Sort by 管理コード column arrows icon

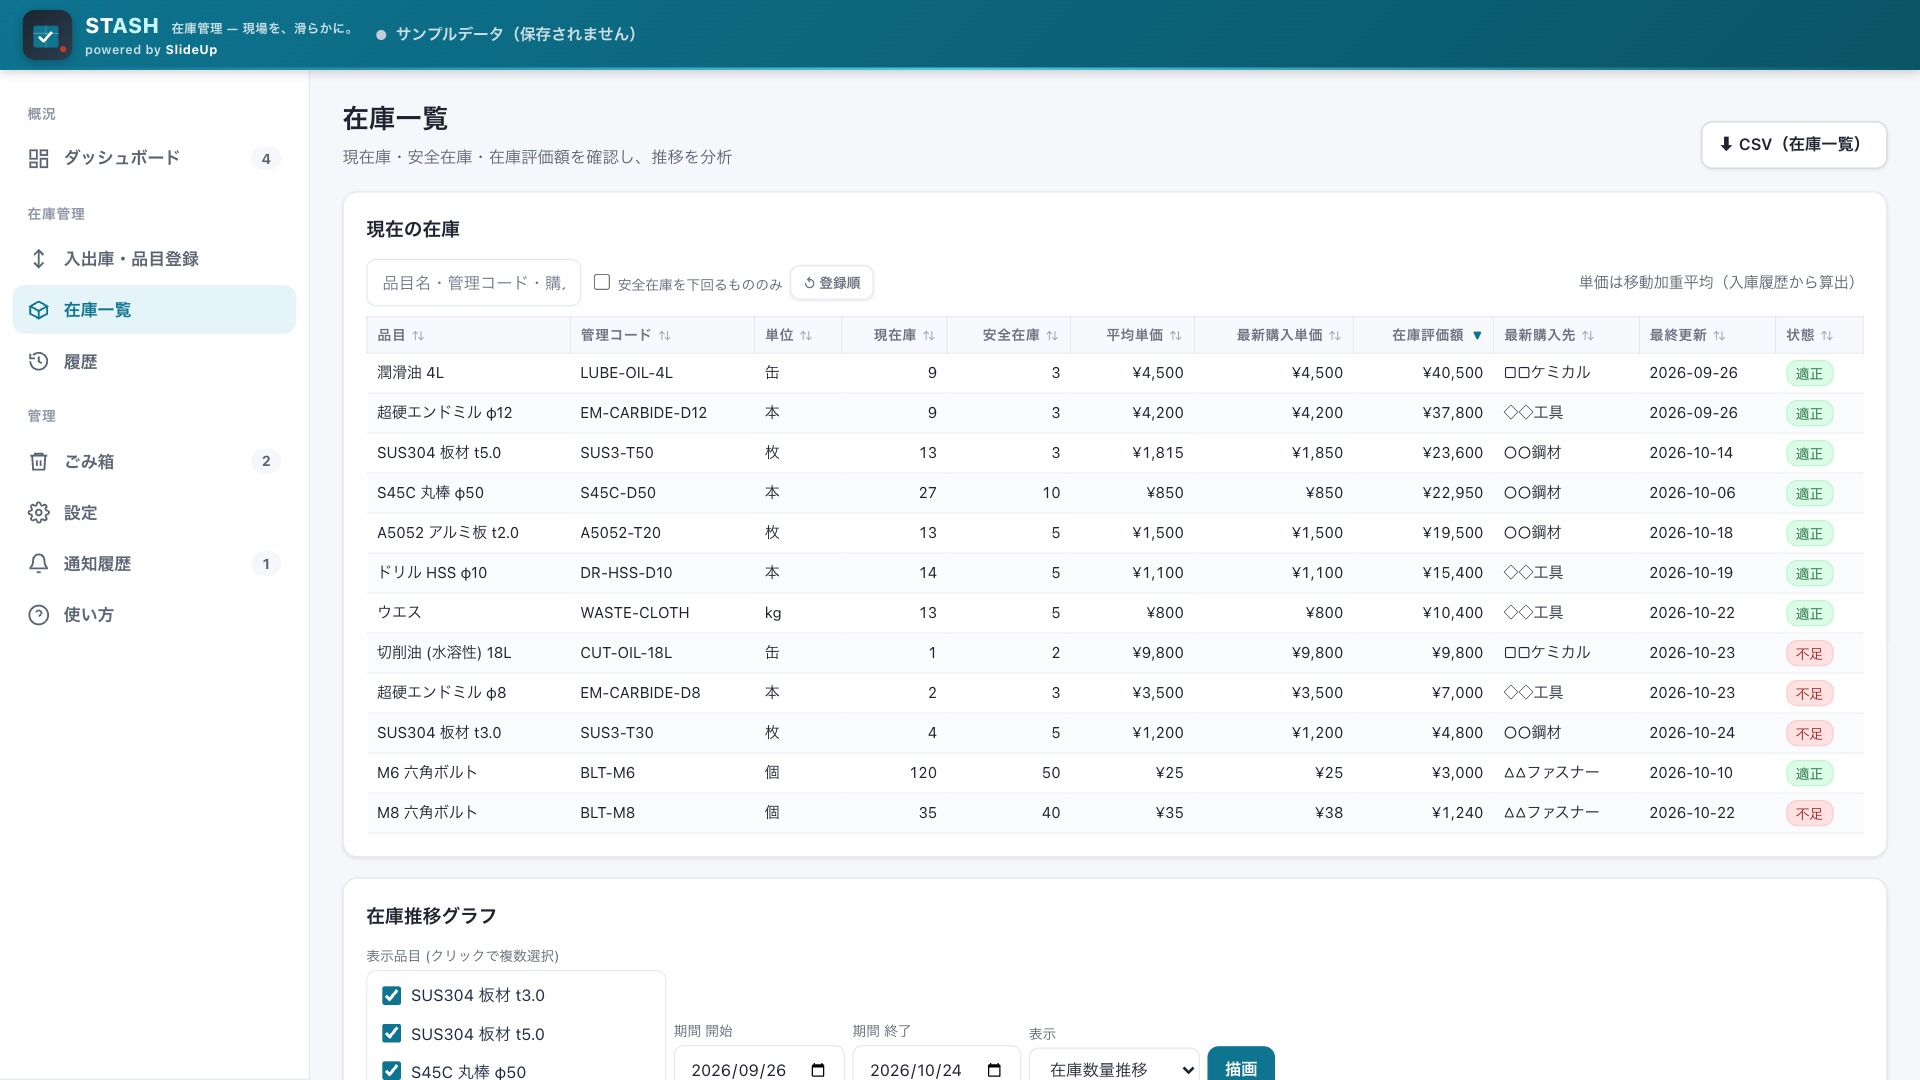click(664, 336)
